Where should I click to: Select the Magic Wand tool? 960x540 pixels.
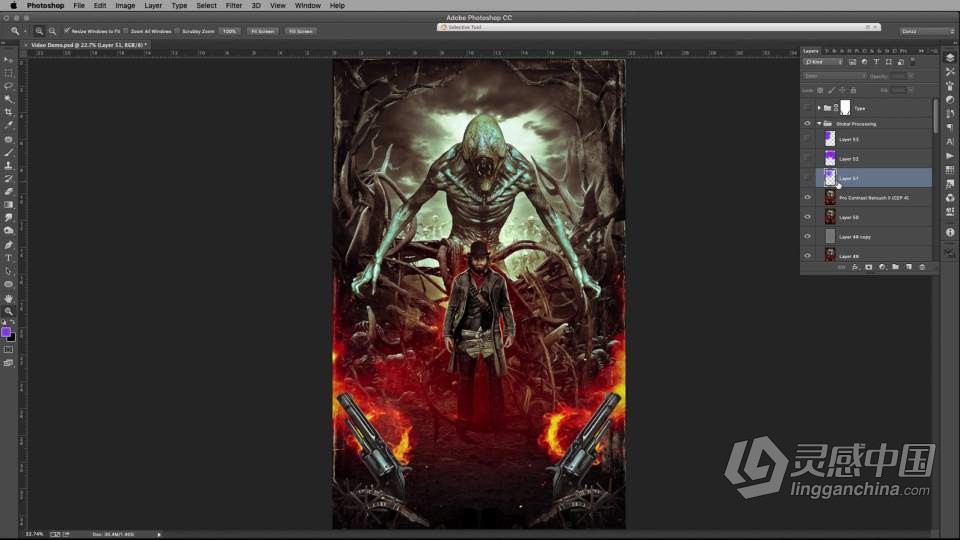tap(9, 99)
